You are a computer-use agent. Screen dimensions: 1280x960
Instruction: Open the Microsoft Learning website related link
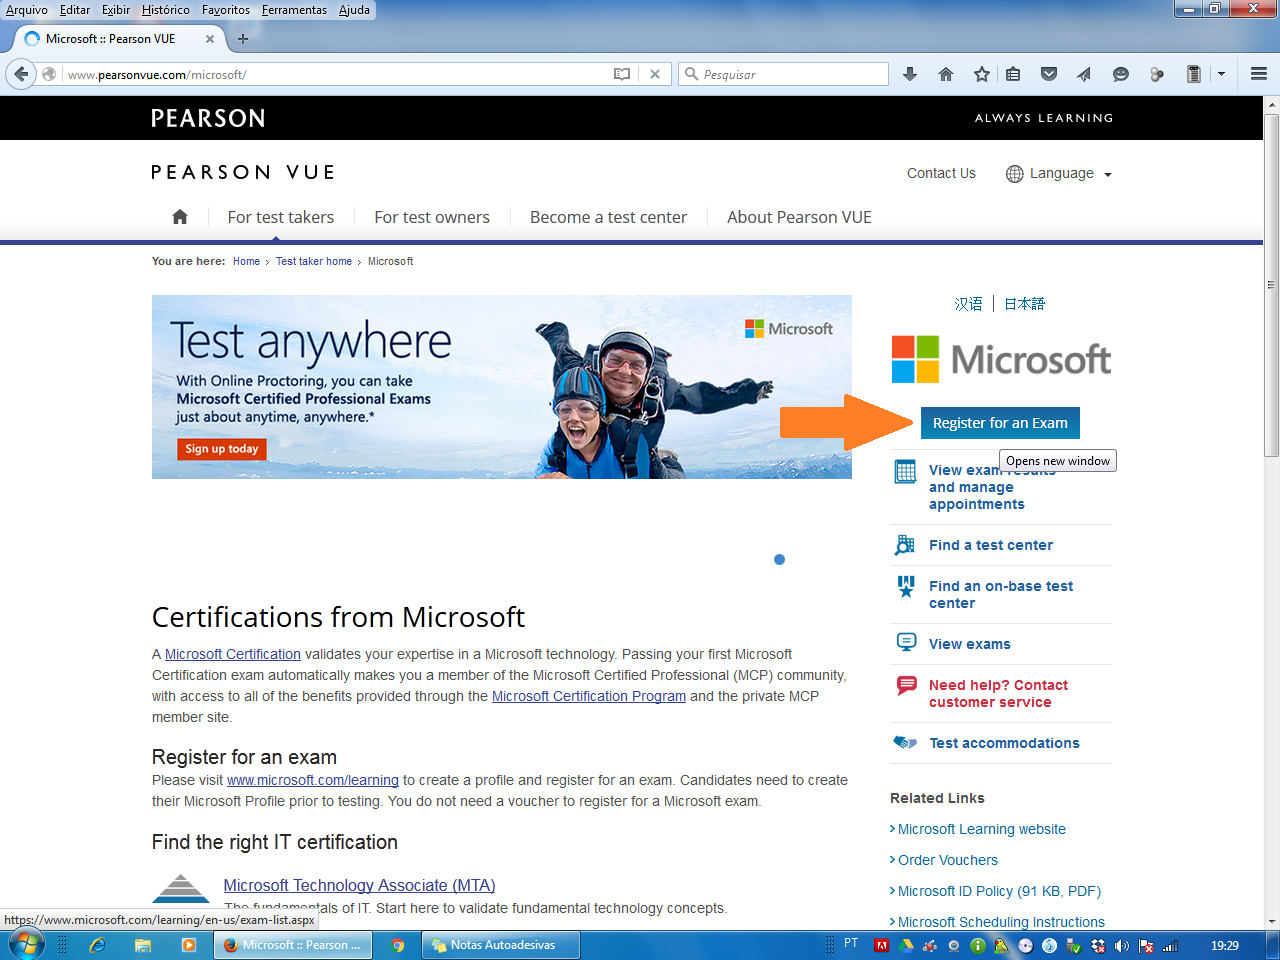(x=982, y=829)
